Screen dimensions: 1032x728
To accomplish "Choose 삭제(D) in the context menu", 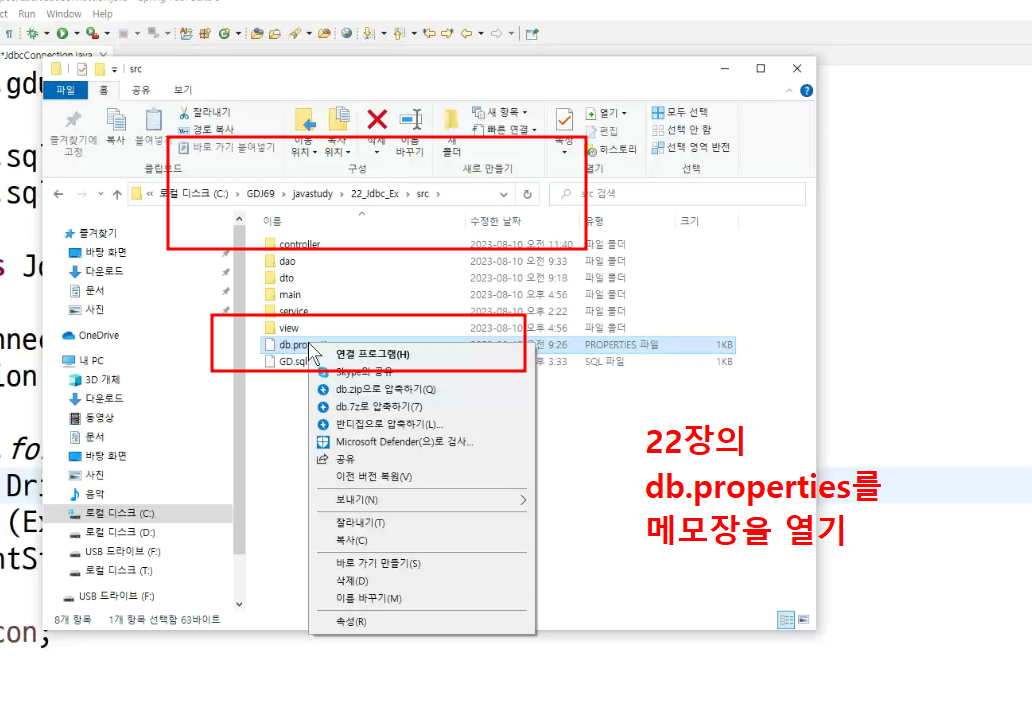I will click(352, 581).
